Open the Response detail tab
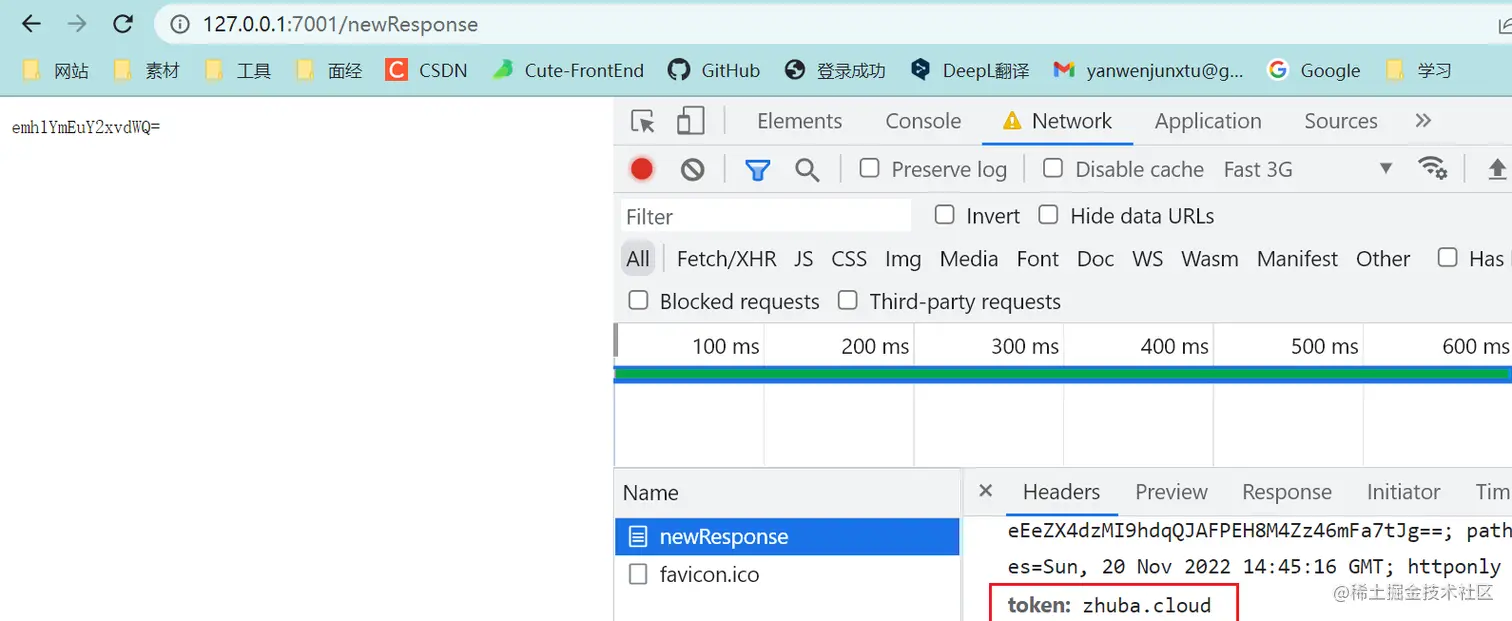Viewport: 1512px width, 621px height. 1286,492
